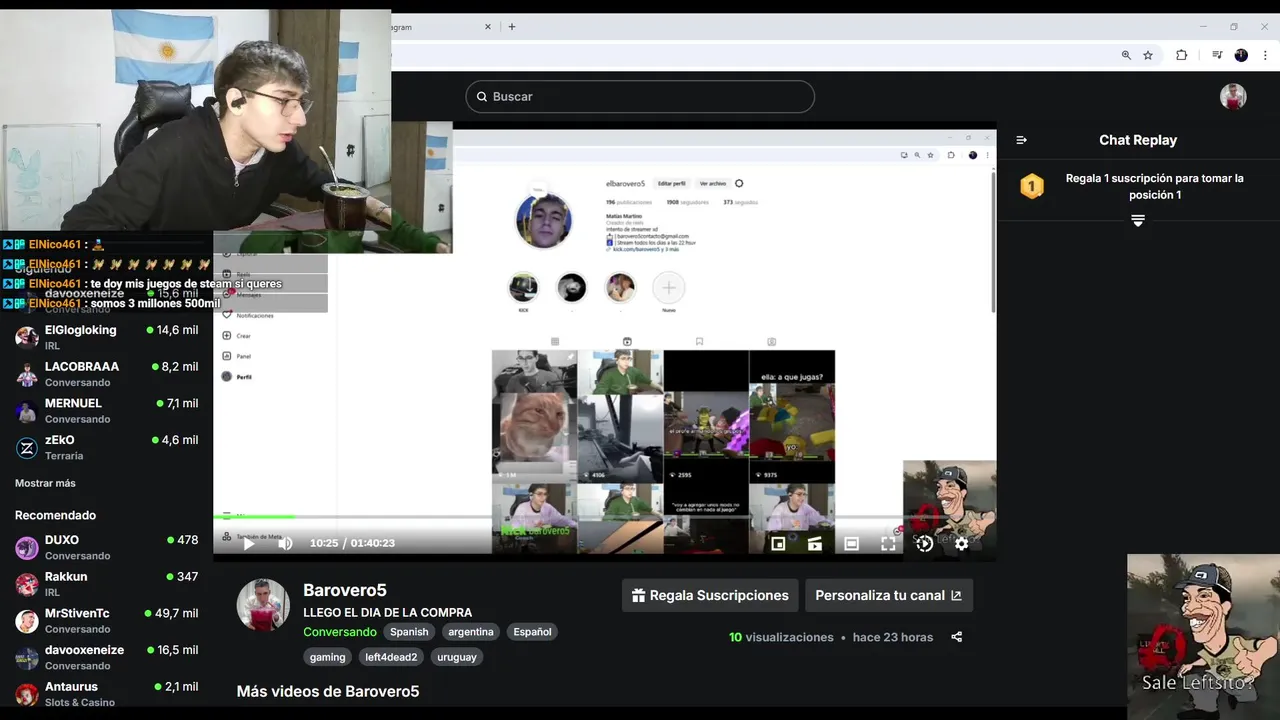Open recommended channel Antaurus
The height and width of the screenshot is (720, 1280).
point(107,694)
